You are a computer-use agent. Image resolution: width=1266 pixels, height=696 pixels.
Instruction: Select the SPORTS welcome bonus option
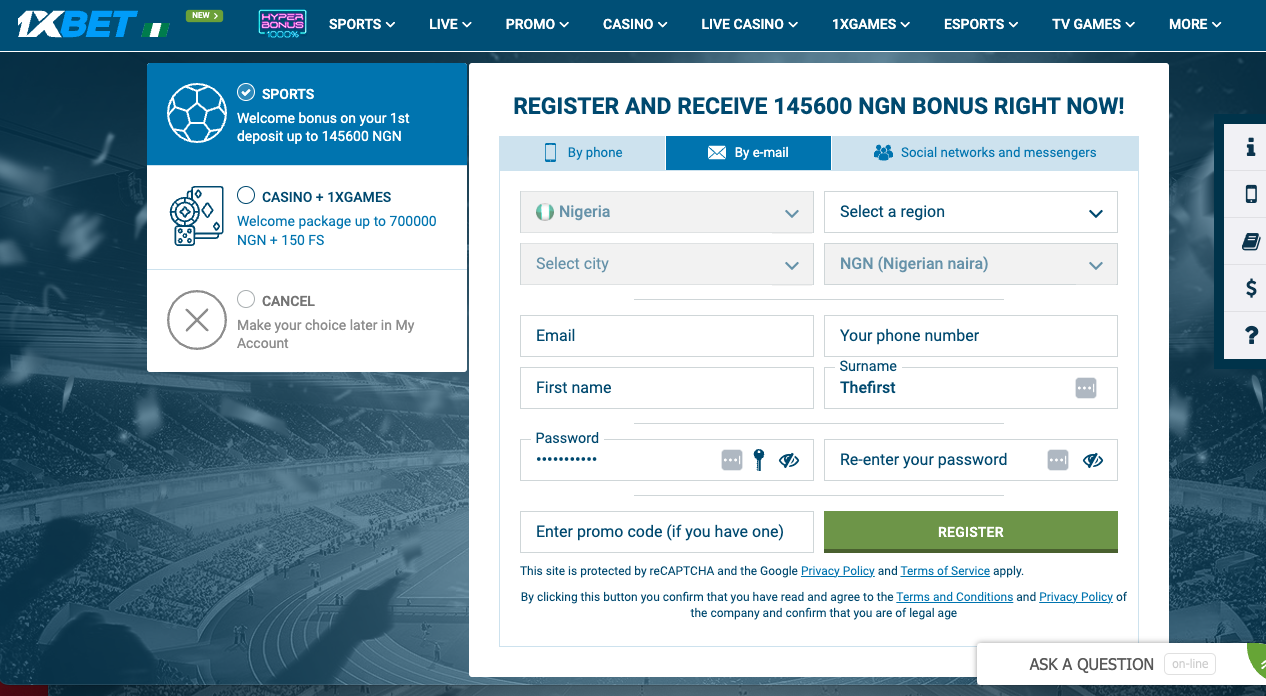tap(307, 114)
